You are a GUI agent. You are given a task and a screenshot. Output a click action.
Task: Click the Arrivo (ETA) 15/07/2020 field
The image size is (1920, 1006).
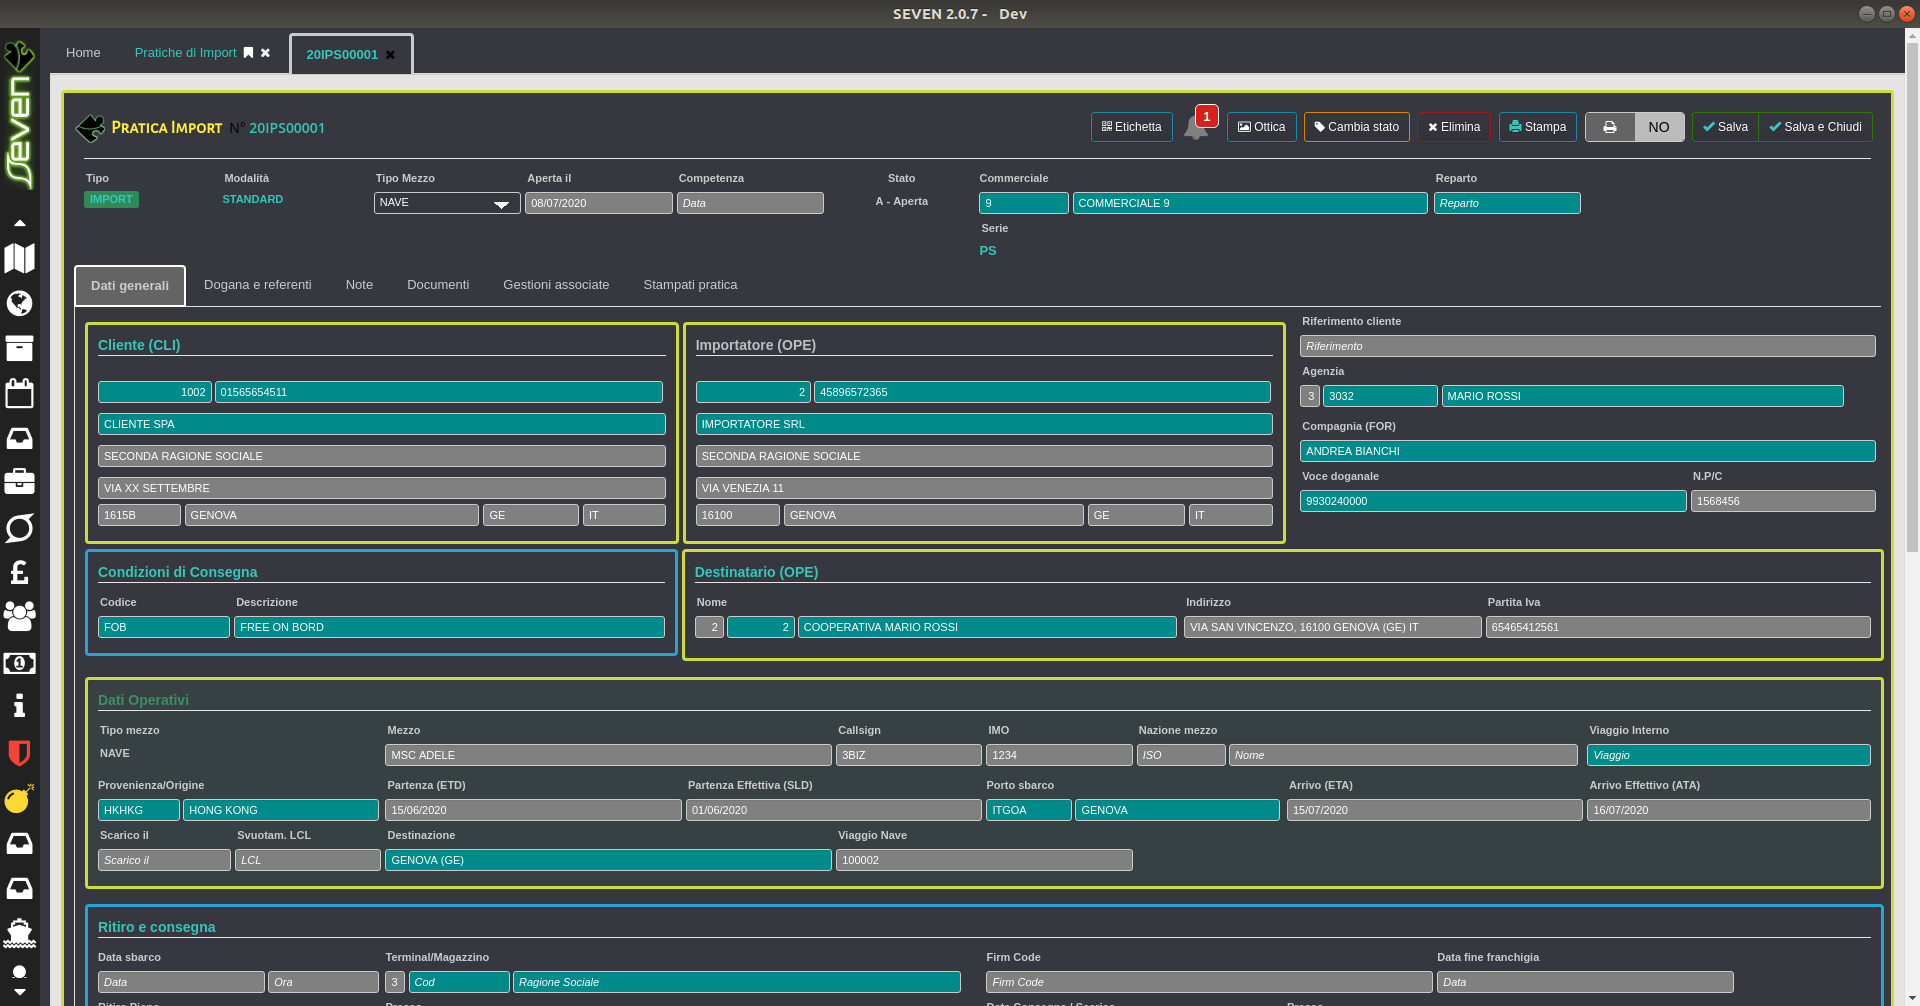[1434, 810]
